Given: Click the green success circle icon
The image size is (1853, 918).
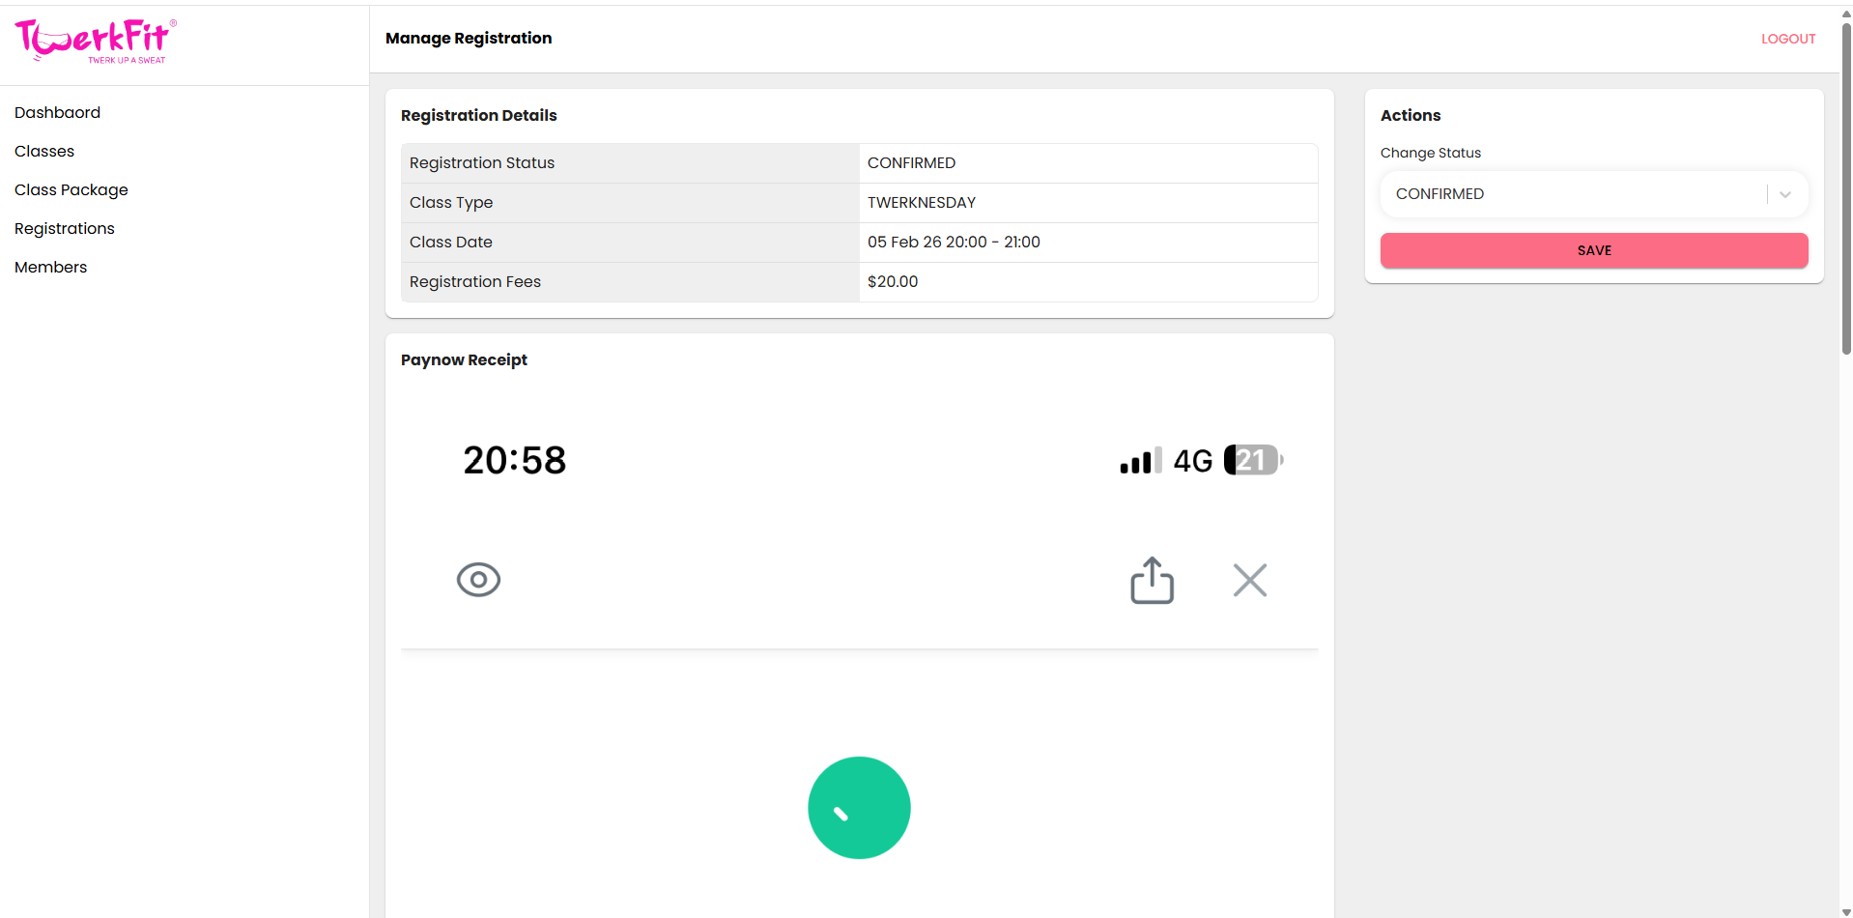Looking at the screenshot, I should point(859,808).
